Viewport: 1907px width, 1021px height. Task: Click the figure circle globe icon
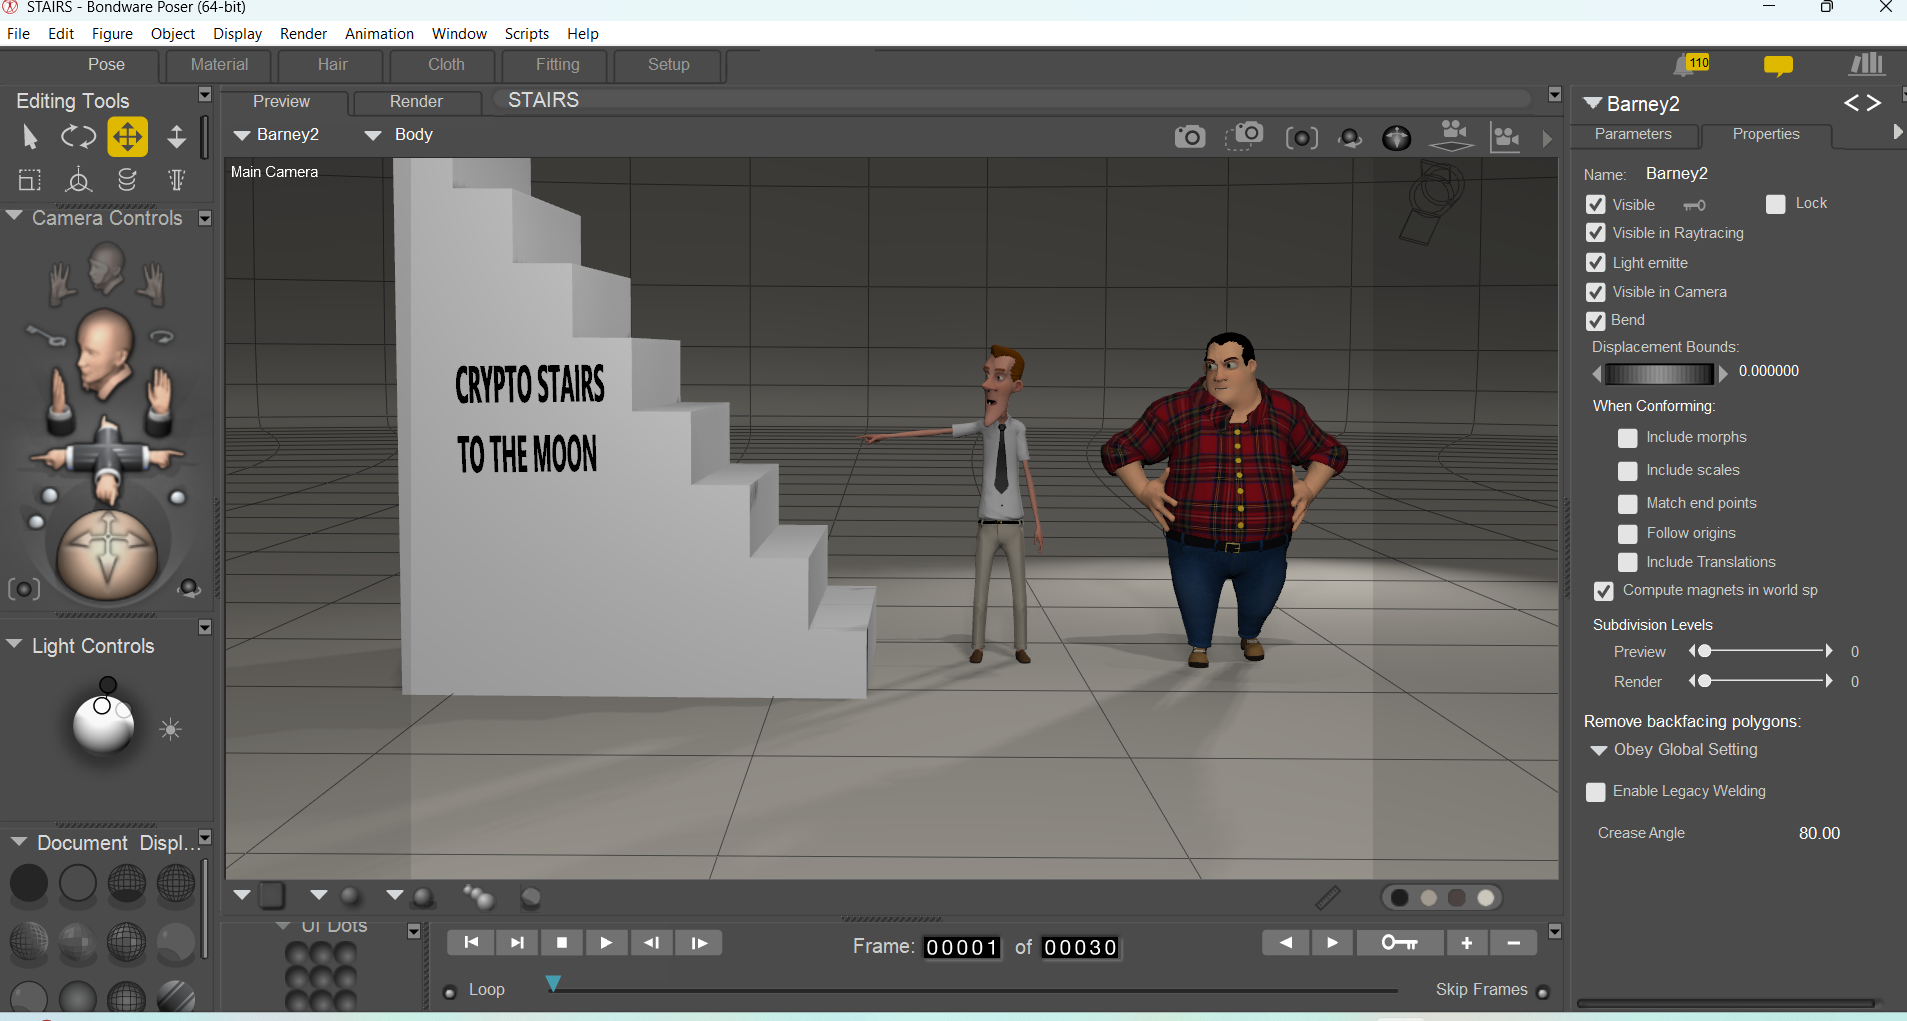tap(1397, 138)
